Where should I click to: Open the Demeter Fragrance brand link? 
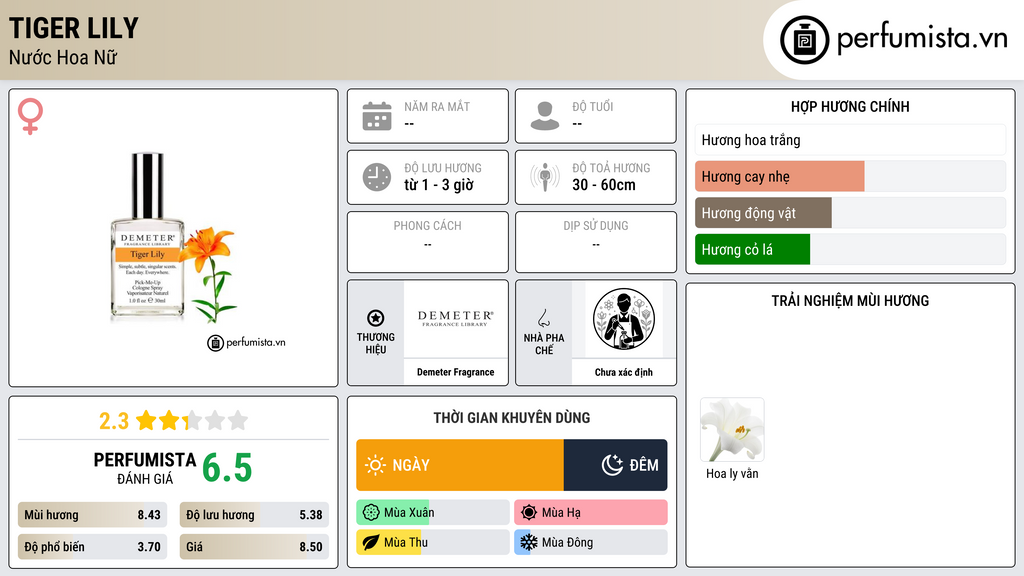(455, 372)
